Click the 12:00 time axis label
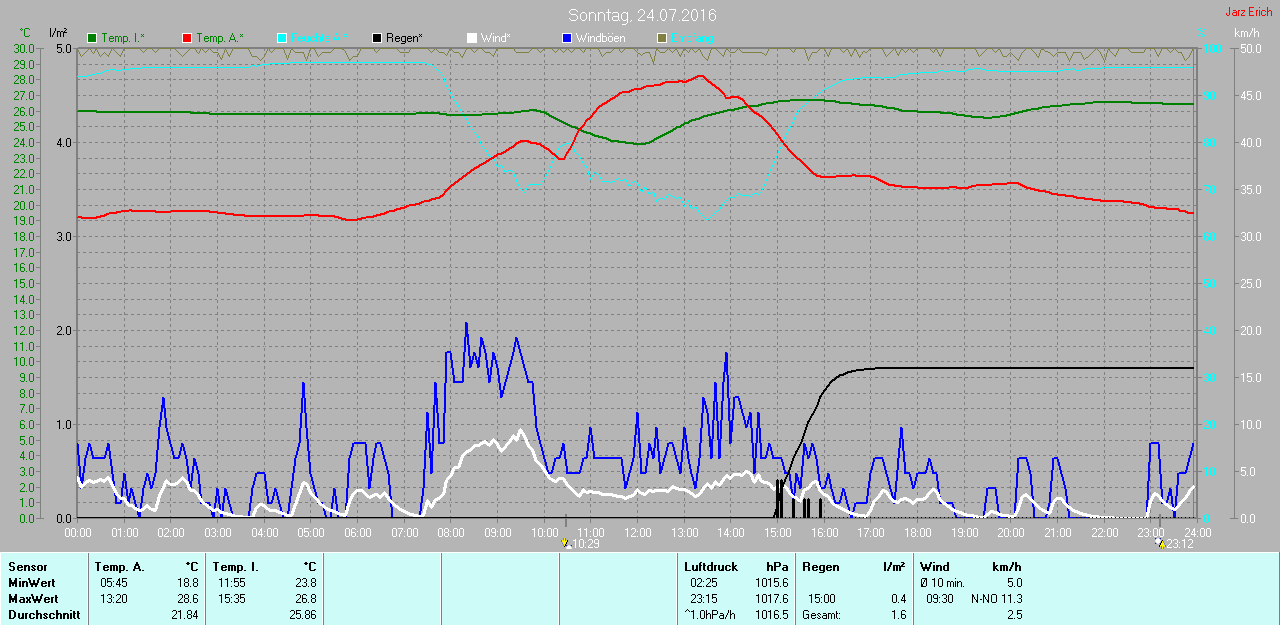This screenshot has width=1280, height=625. (637, 533)
